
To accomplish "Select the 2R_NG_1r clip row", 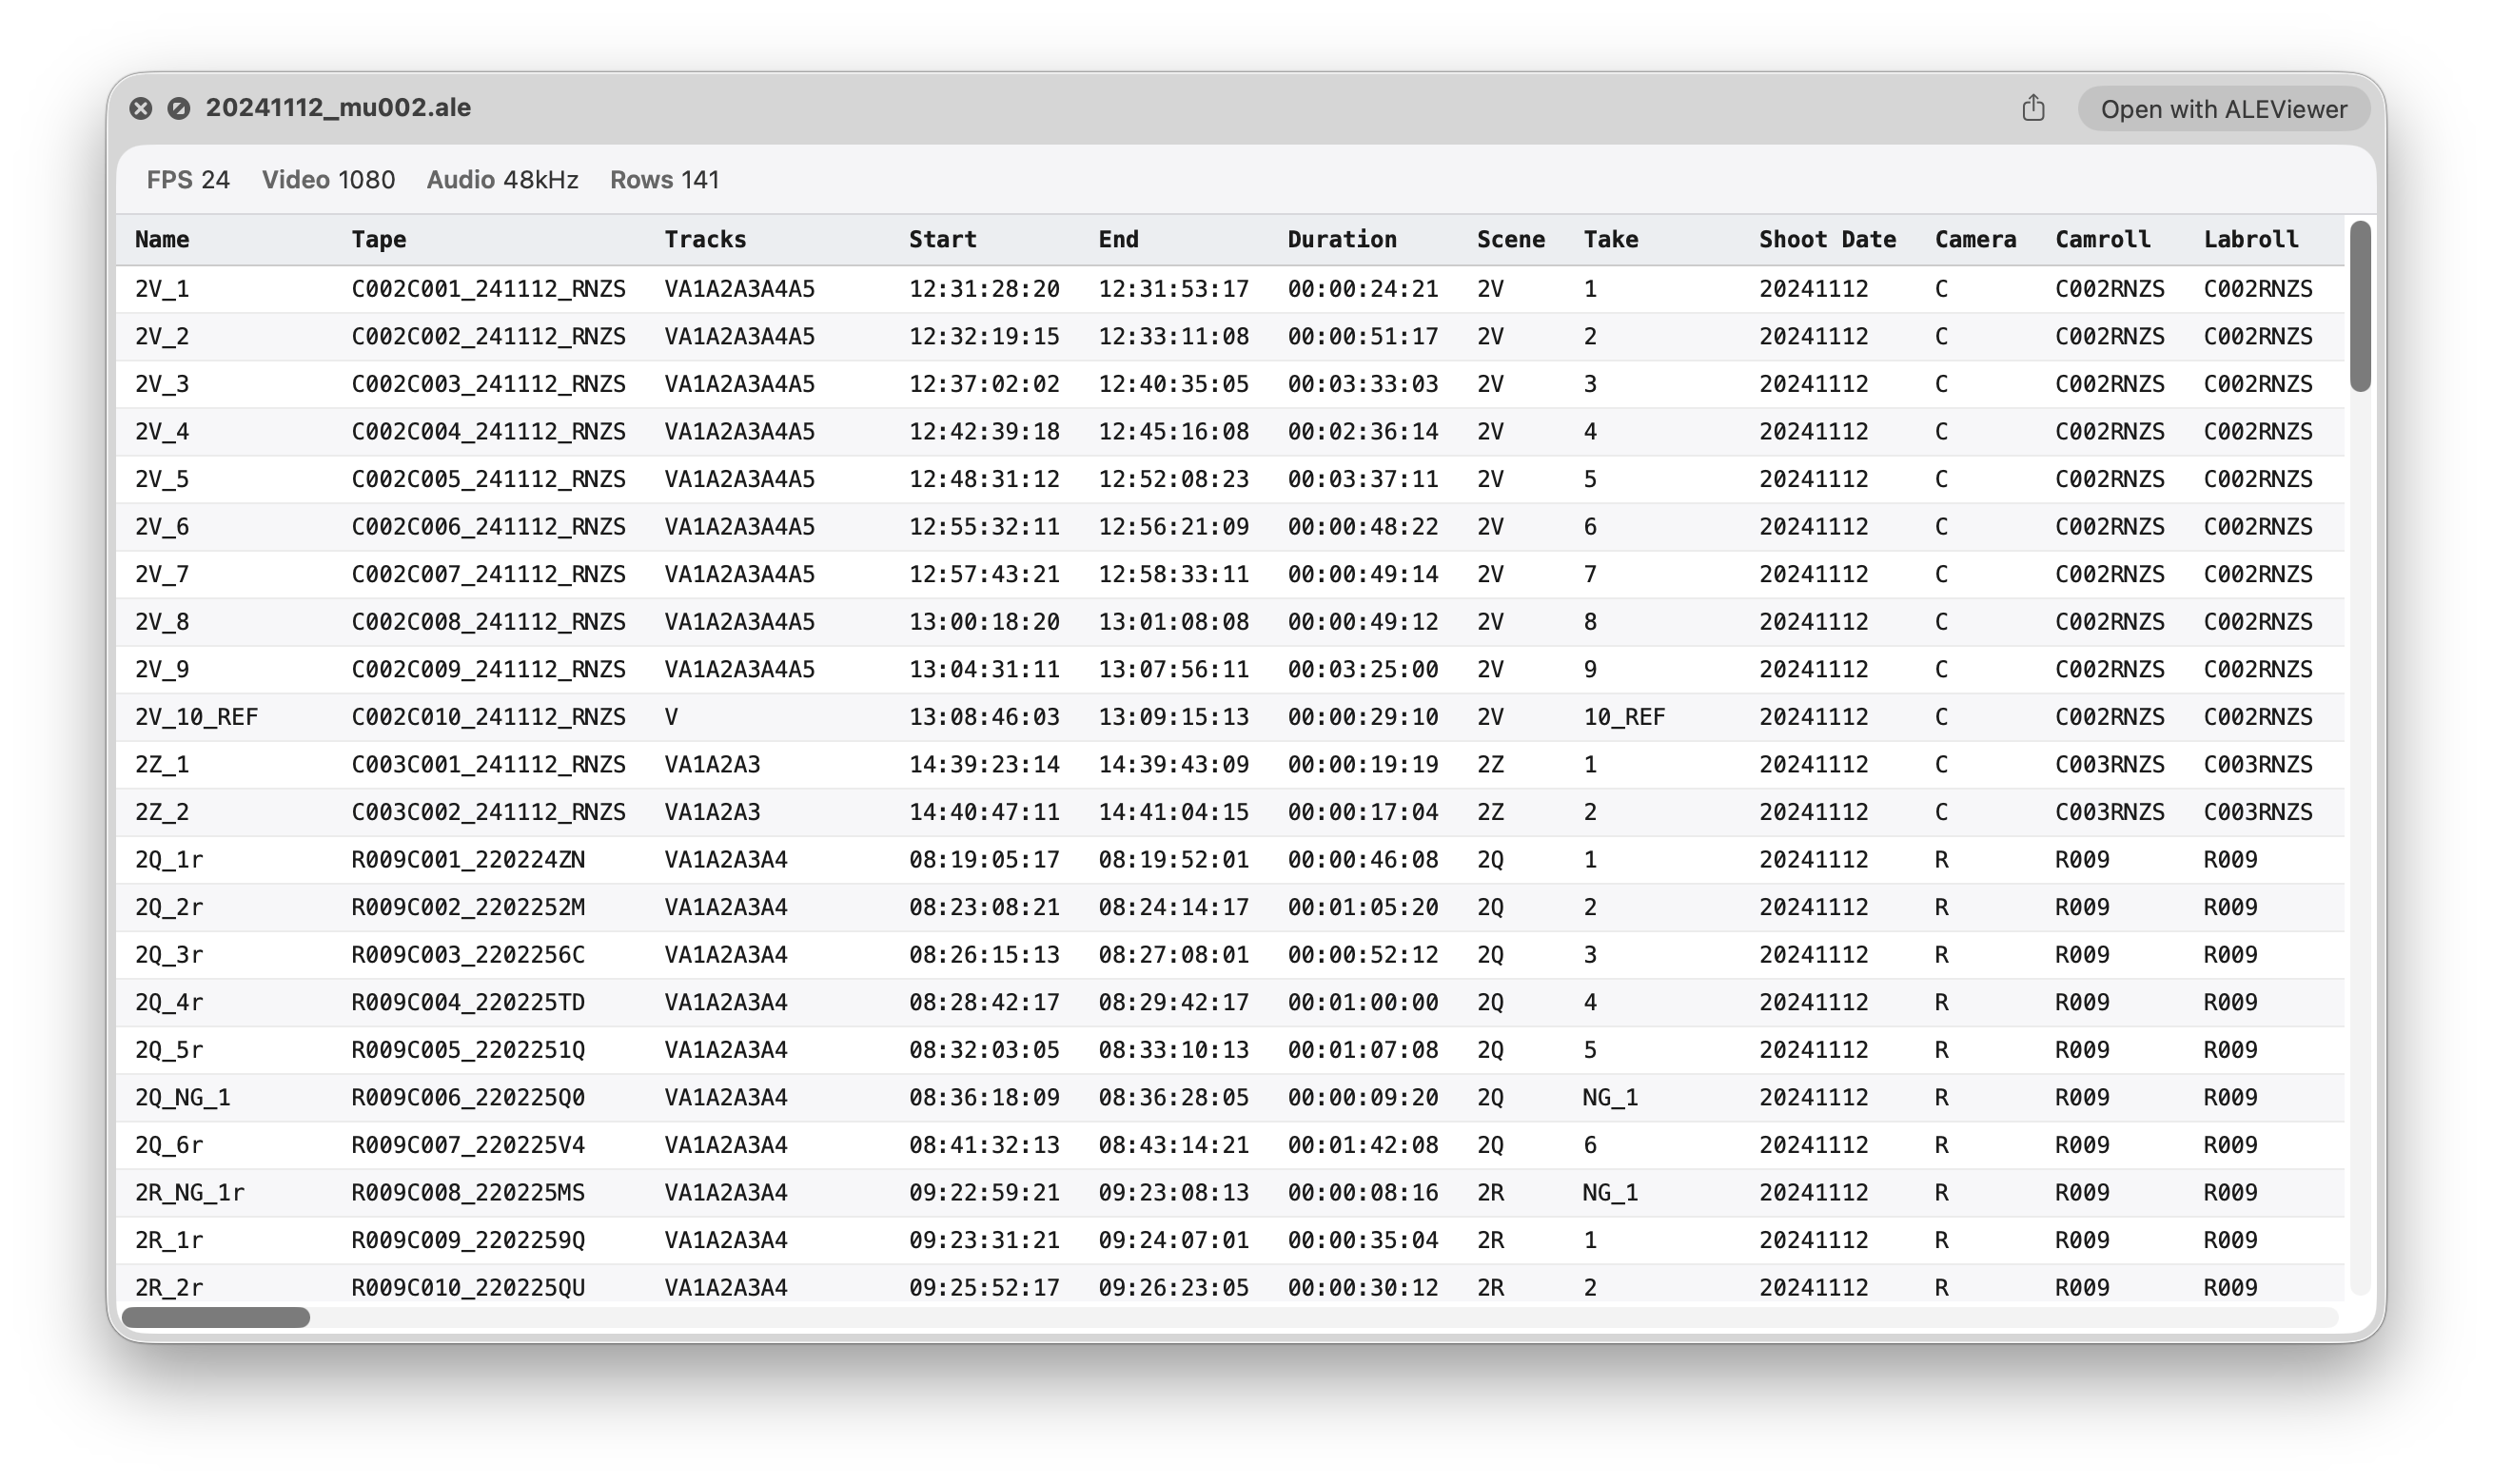I will [1230, 1192].
